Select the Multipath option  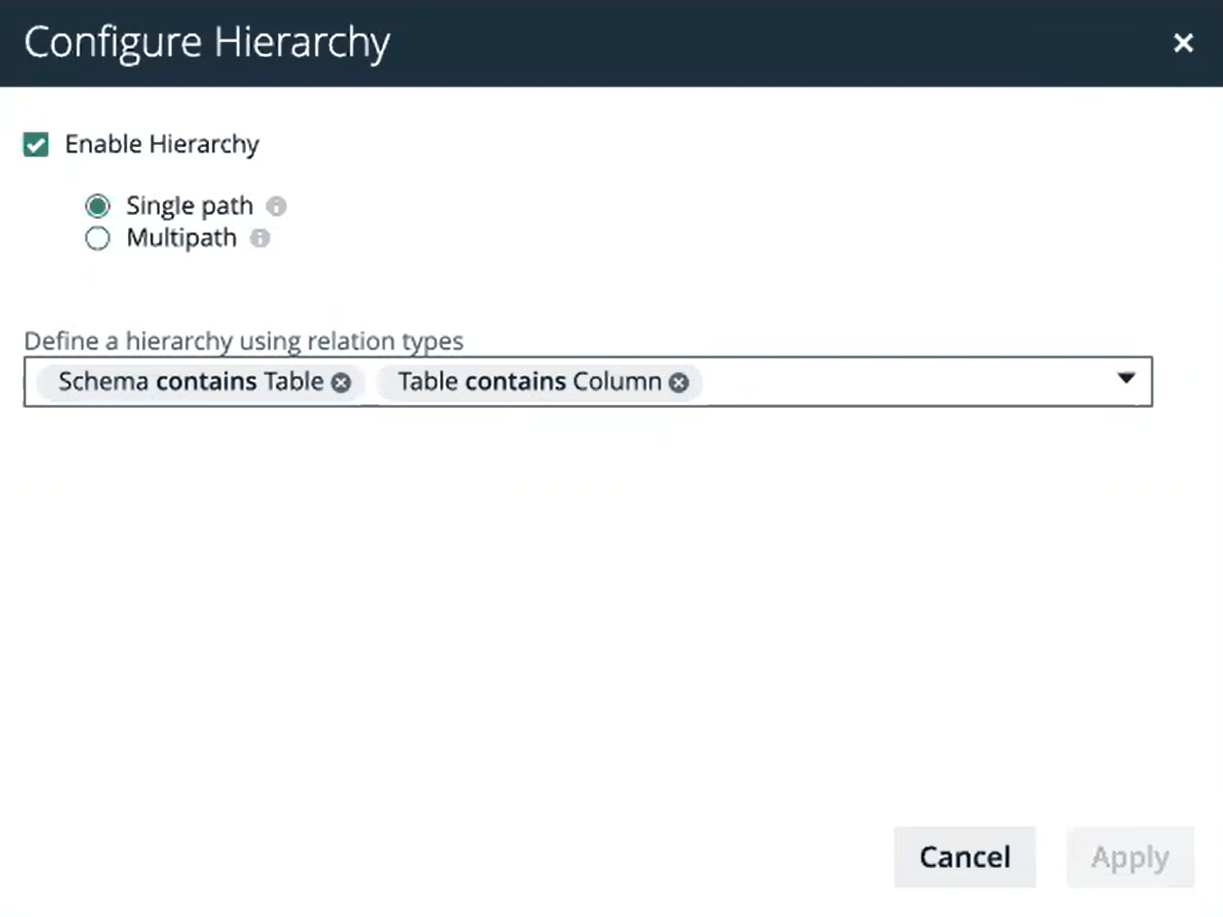click(97, 239)
